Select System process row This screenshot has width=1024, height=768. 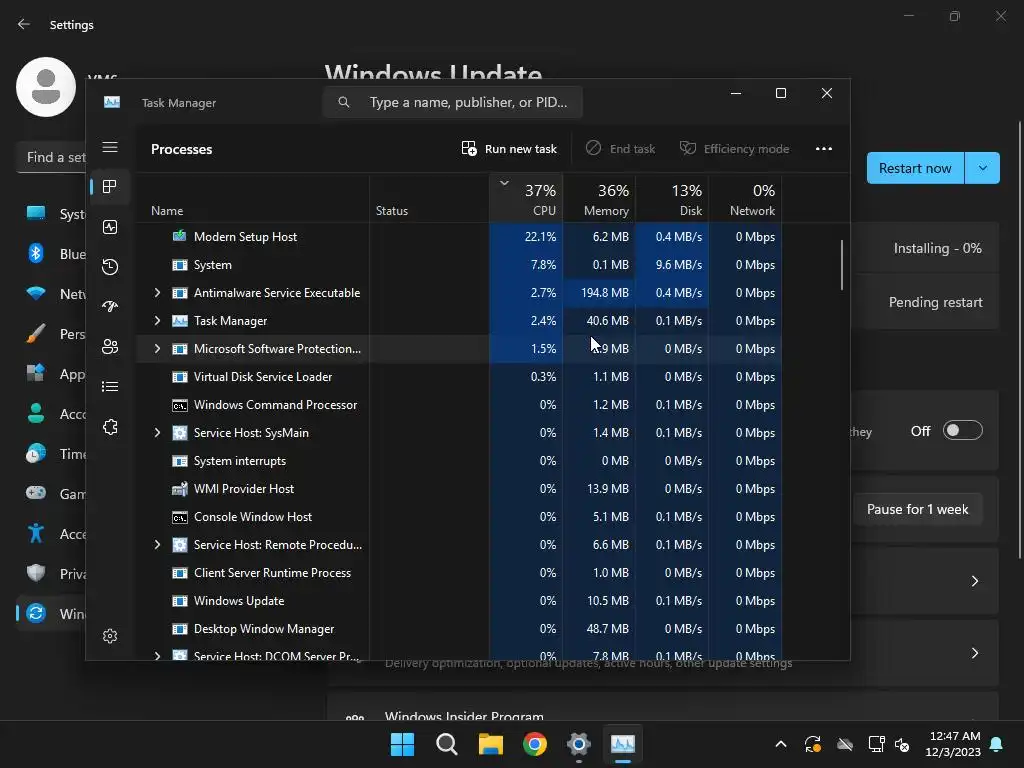(x=460, y=264)
